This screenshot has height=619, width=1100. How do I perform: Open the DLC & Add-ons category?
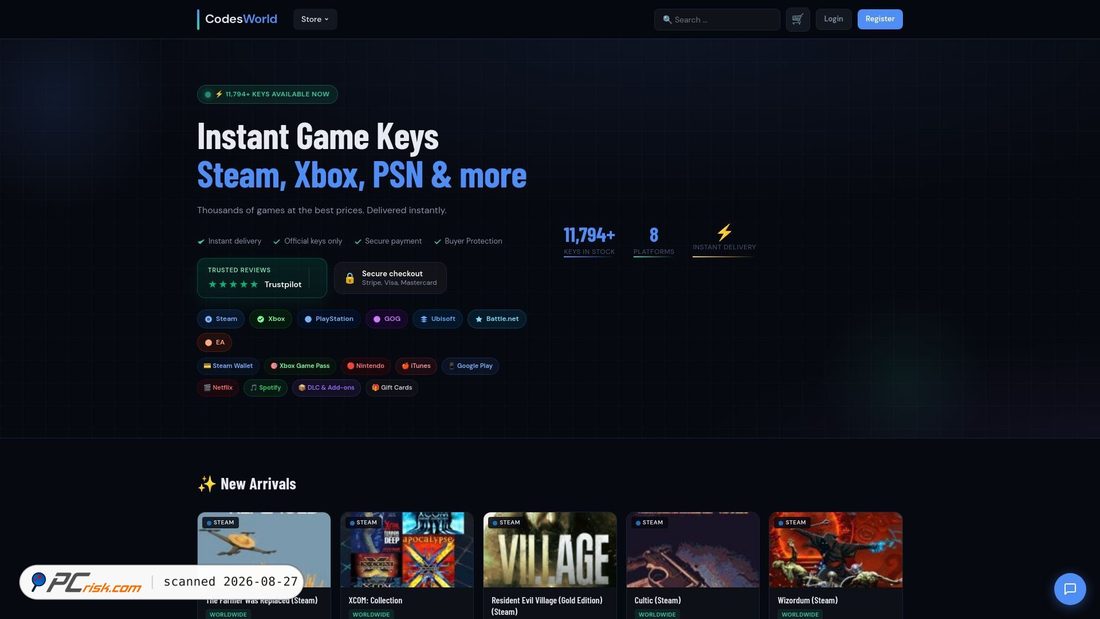pos(326,387)
